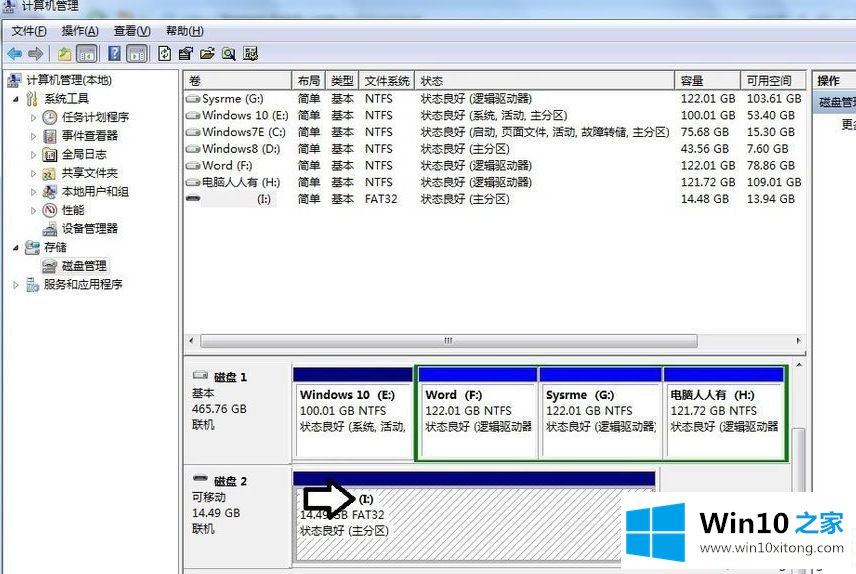Collapse the 存储 tree node
The height and width of the screenshot is (574, 856).
coord(16,247)
